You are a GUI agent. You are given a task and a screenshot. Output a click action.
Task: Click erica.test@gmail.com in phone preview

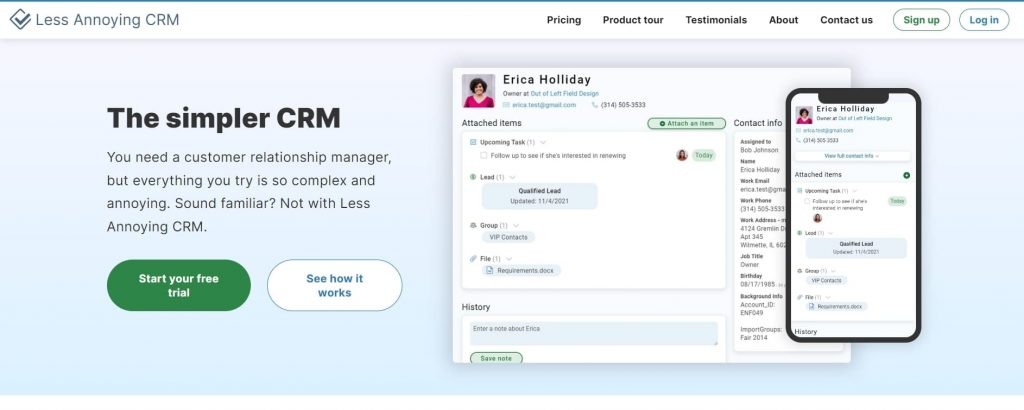[829, 131]
